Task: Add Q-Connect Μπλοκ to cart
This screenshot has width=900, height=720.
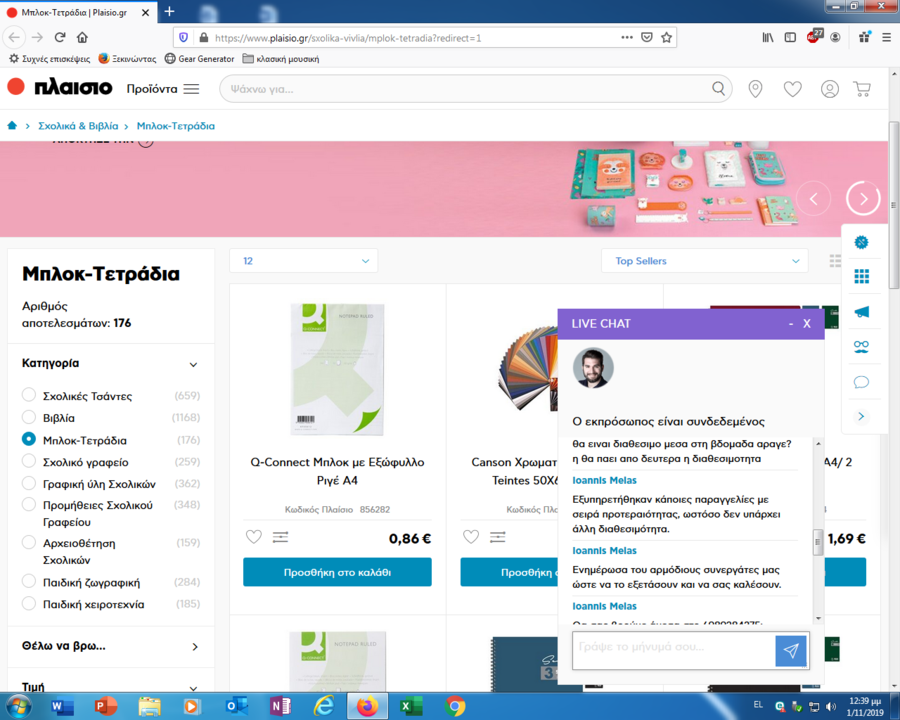Action: point(338,572)
